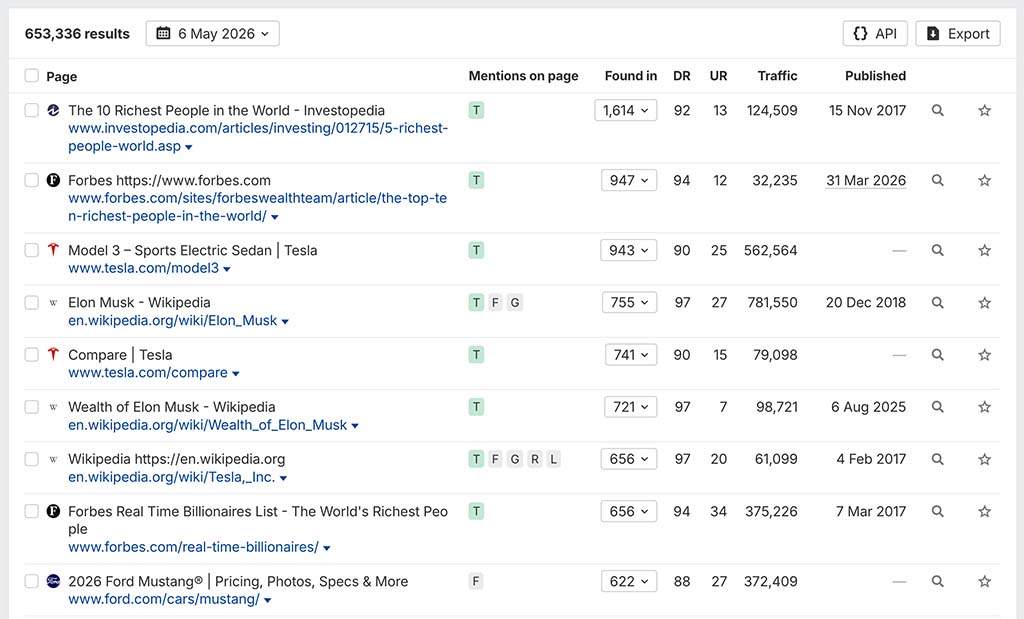Image resolution: width=1024 pixels, height=619 pixels.
Task: Click the G mention badge in Elon Musk row
Action: coord(515,302)
